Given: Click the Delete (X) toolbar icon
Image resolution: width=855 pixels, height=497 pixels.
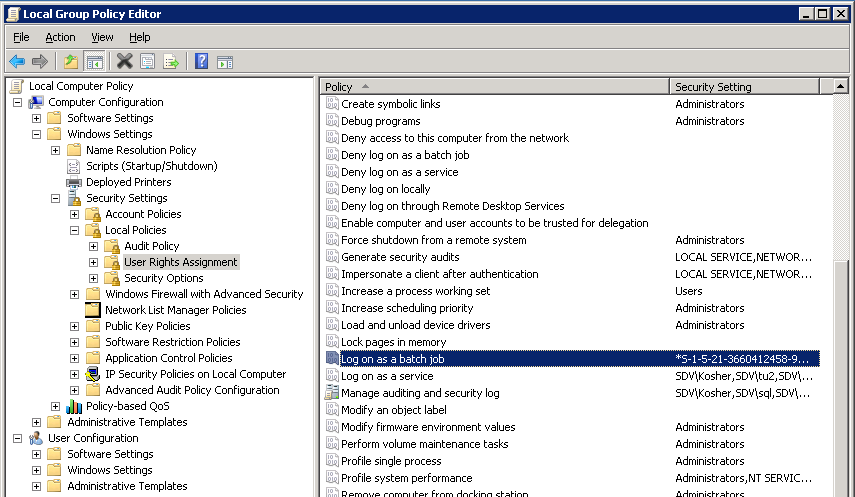Looking at the screenshot, I should 124,62.
